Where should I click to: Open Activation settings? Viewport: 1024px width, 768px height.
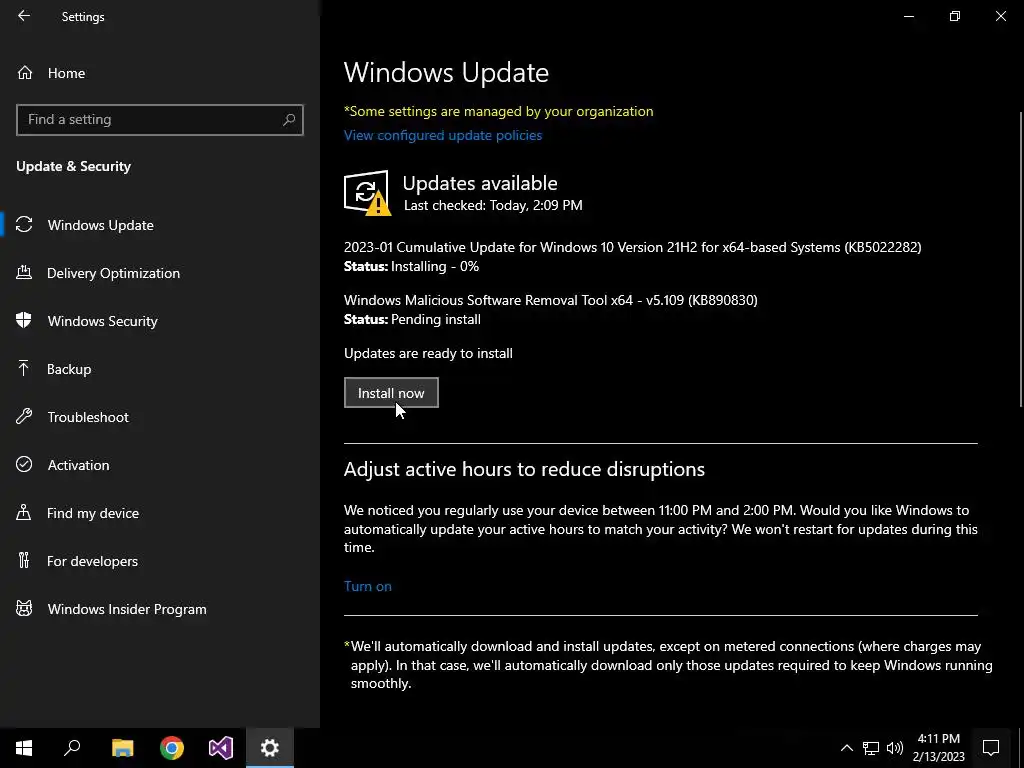click(160, 465)
